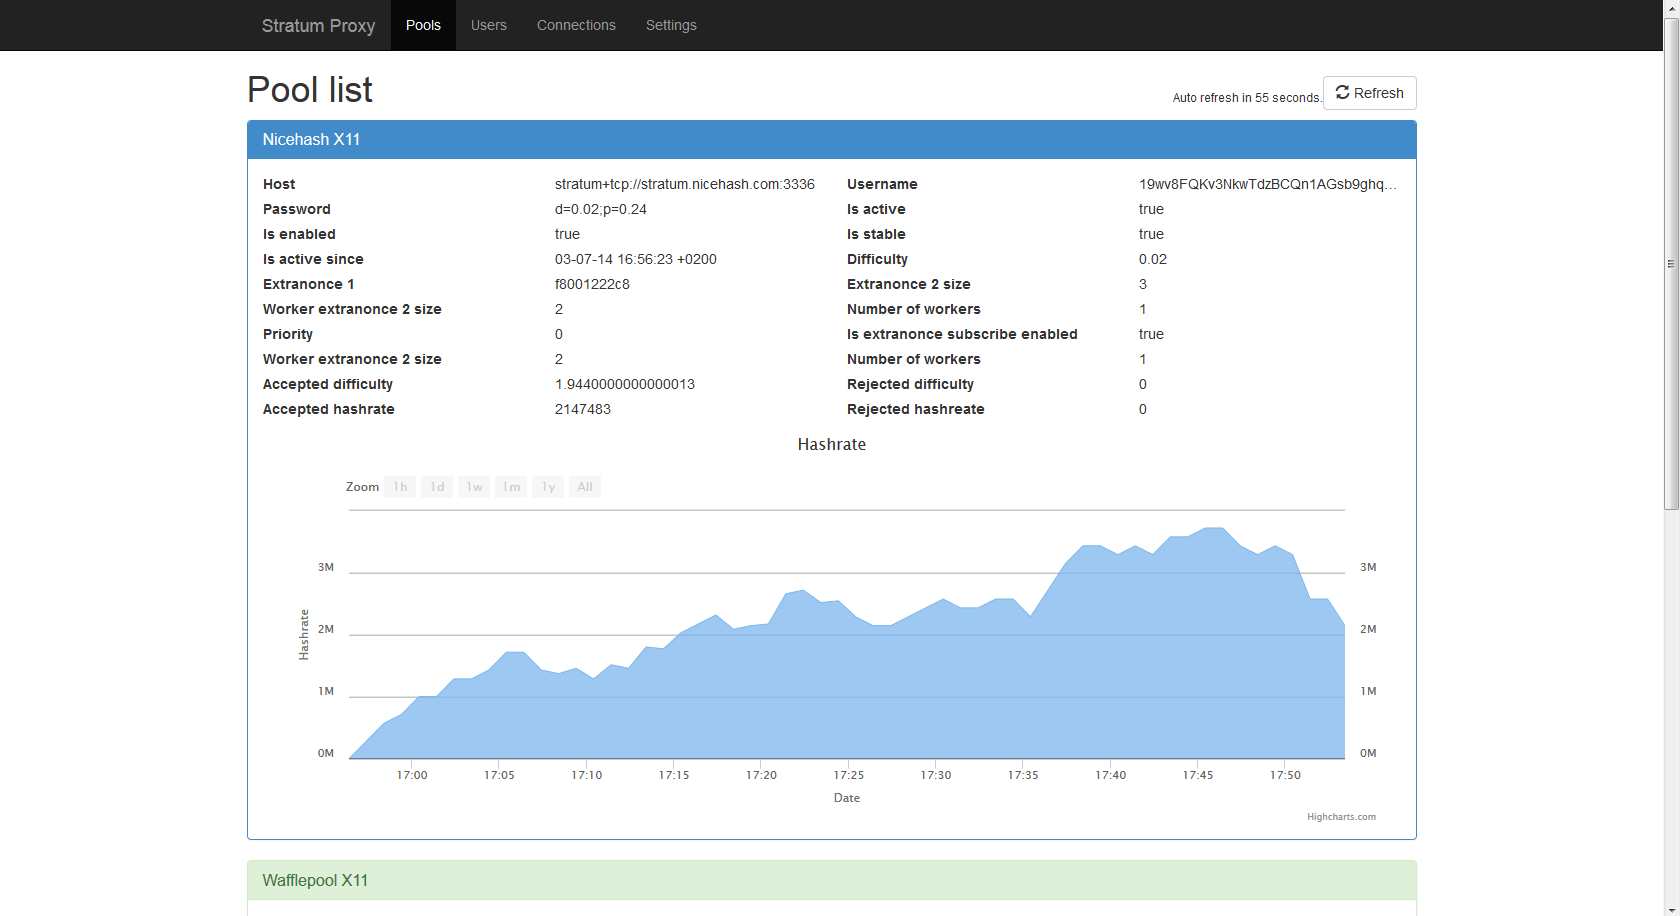Open the Highcharts.com credit link
The width and height of the screenshot is (1680, 916).
click(1341, 817)
